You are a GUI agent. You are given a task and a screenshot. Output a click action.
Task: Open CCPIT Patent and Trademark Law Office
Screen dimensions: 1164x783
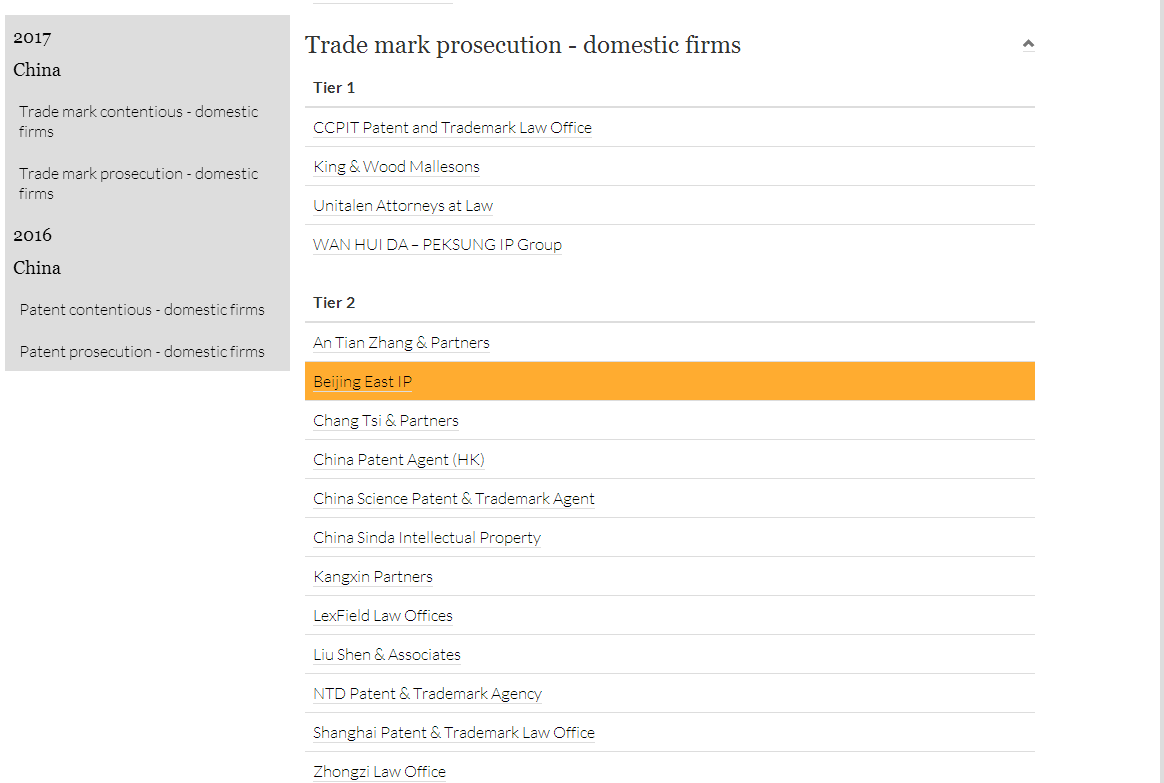coord(452,128)
